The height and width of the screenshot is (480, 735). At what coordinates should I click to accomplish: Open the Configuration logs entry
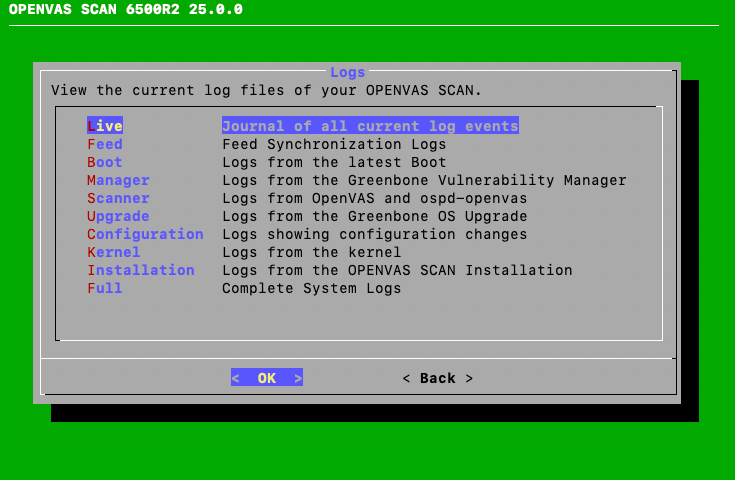pos(145,234)
